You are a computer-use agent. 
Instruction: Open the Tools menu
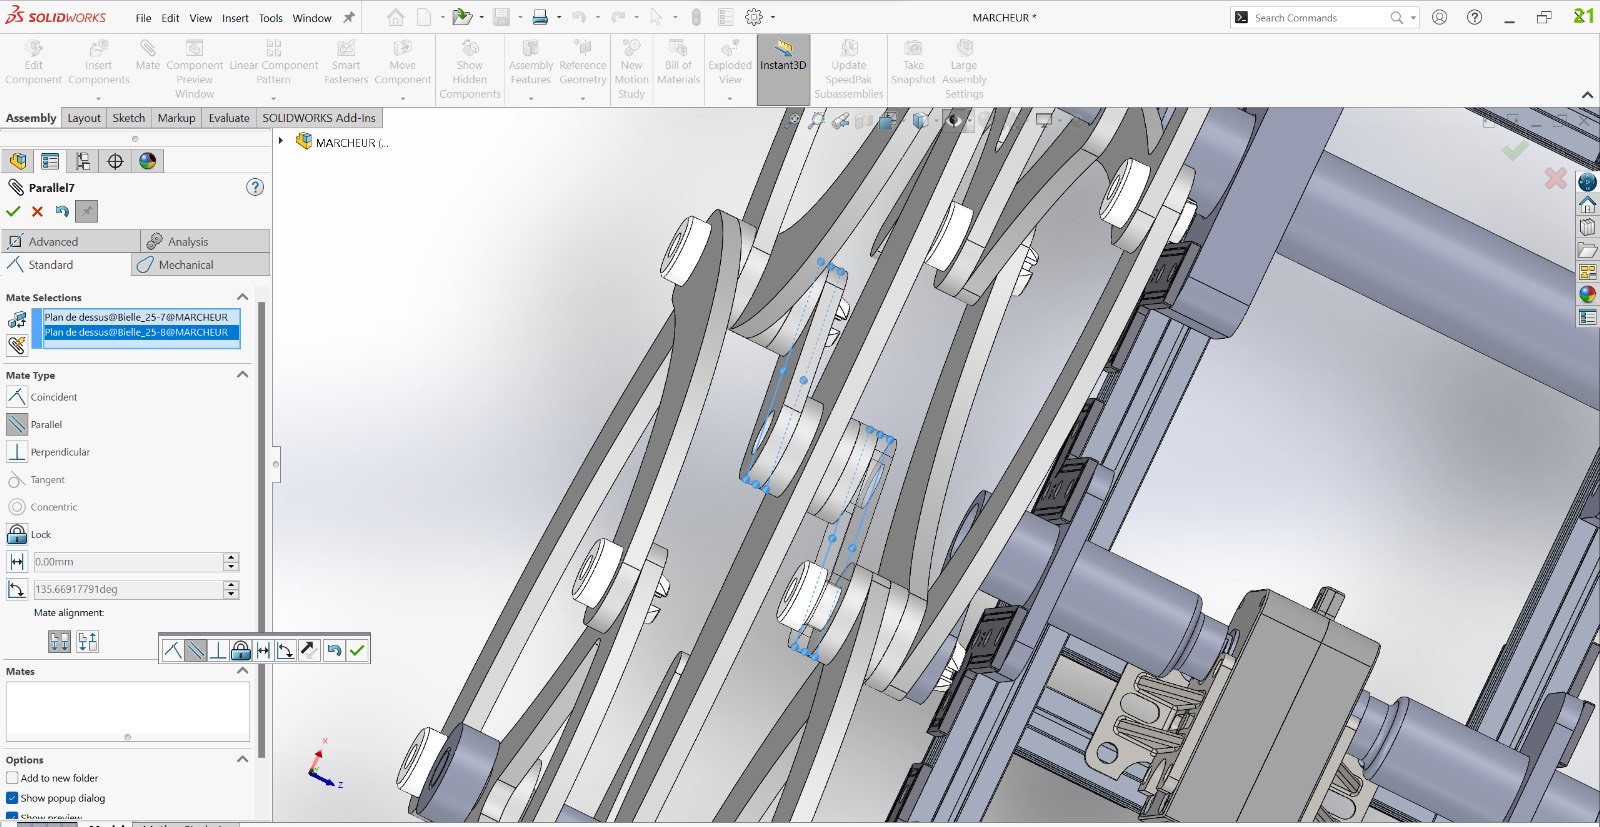coord(271,18)
